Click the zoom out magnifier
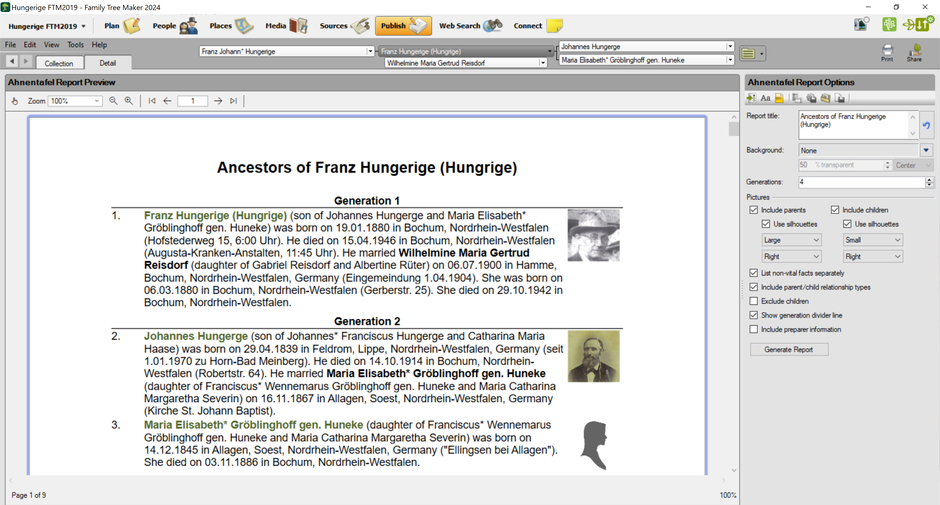This screenshot has height=505, width=940. tap(113, 101)
